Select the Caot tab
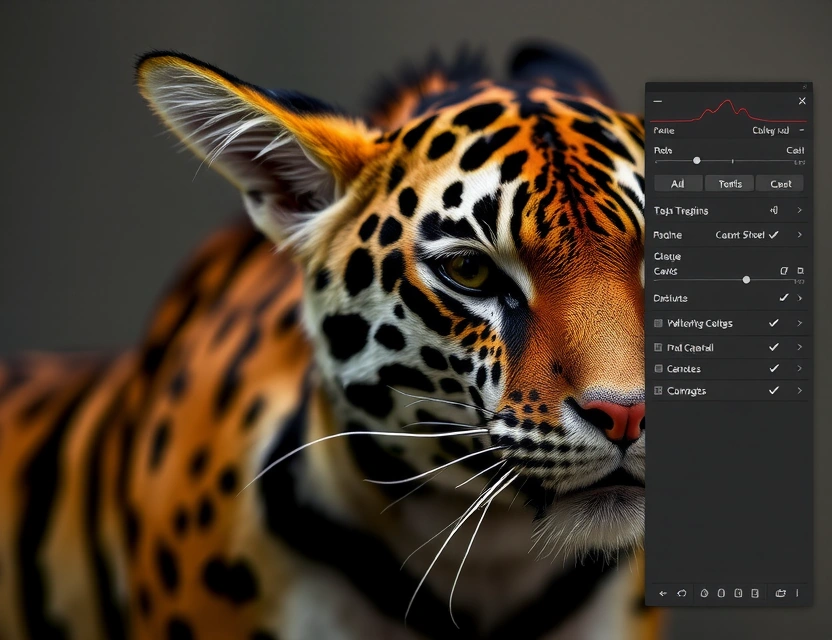Screen dimensions: 832x640 pyautogui.click(x=779, y=183)
